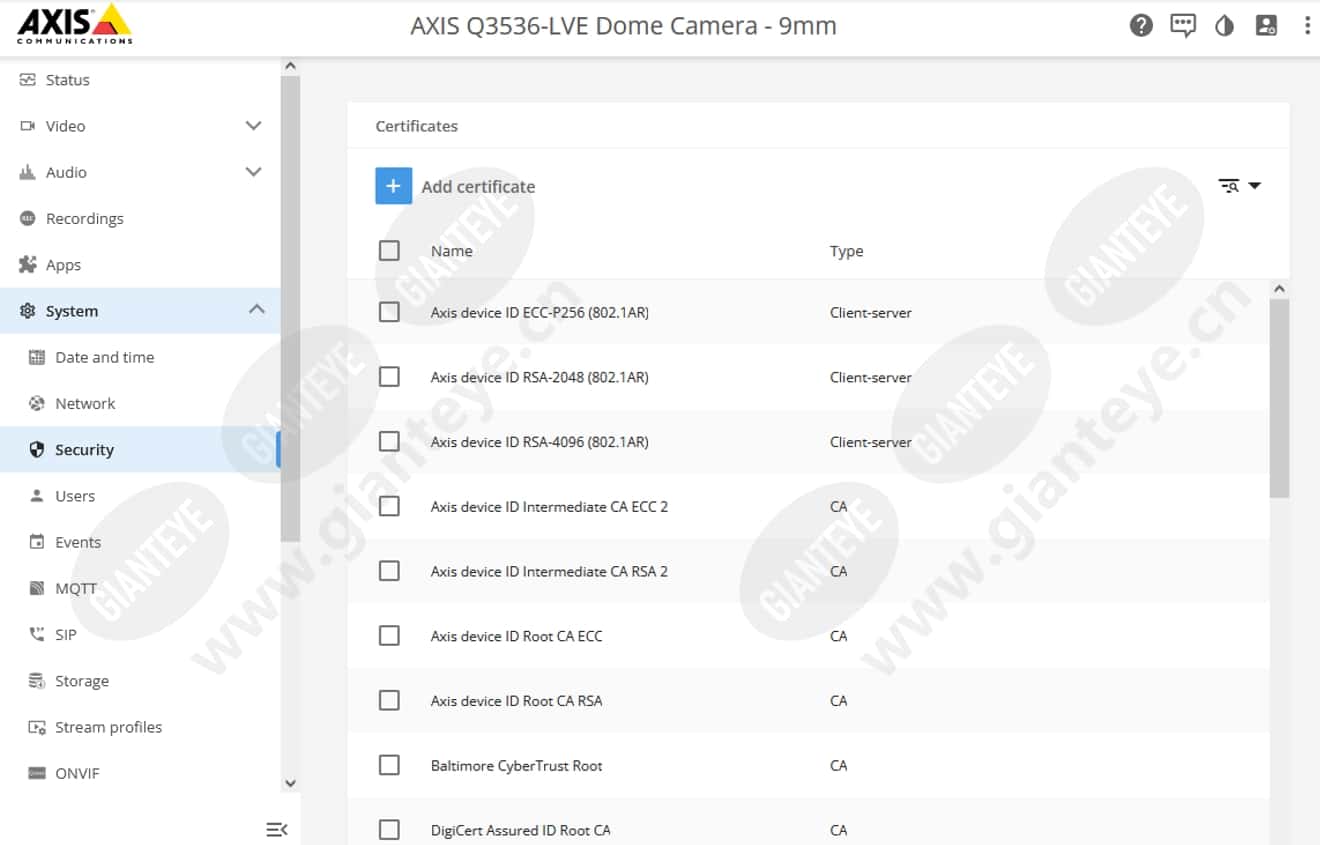1320x845 pixels.
Task: Expand the Video menu chevron
Action: (254, 126)
